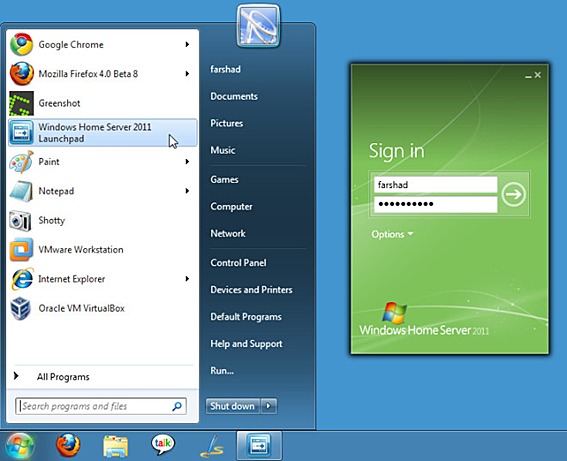Click the search magnifier icon

point(177,406)
